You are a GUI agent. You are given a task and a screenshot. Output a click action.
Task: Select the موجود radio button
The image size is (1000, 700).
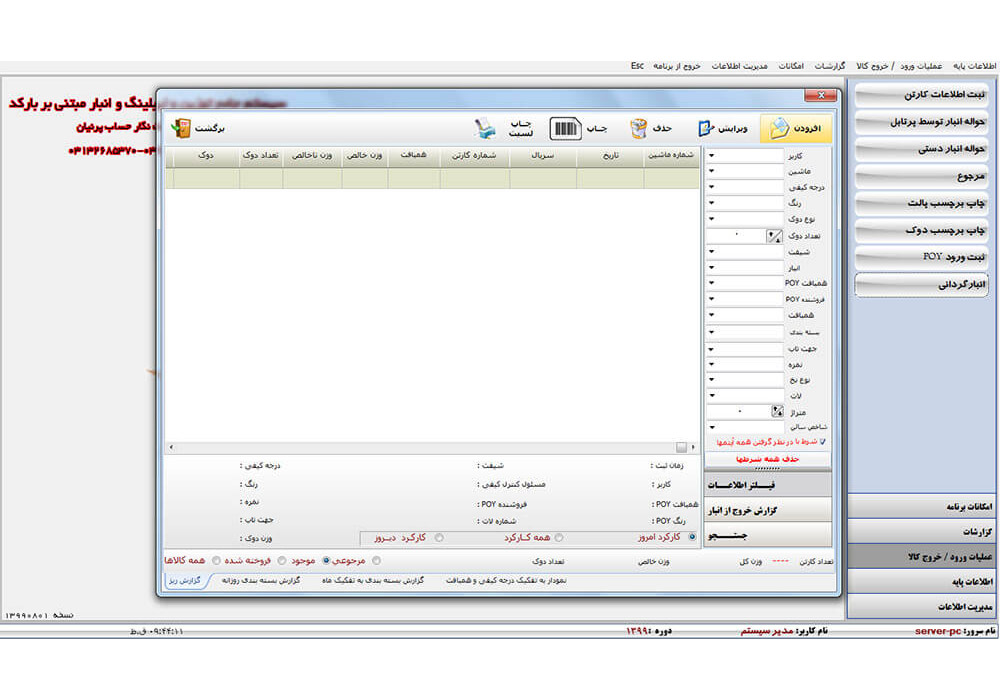pos(326,560)
